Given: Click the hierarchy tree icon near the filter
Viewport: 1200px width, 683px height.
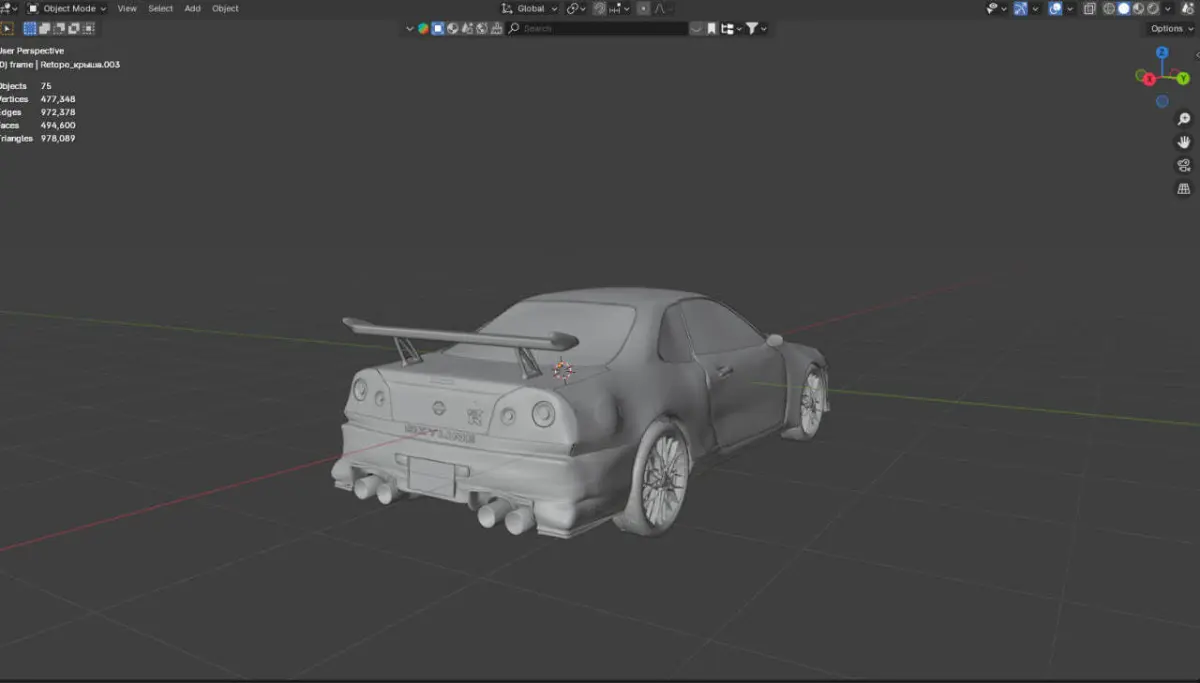Looking at the screenshot, I should tap(727, 29).
